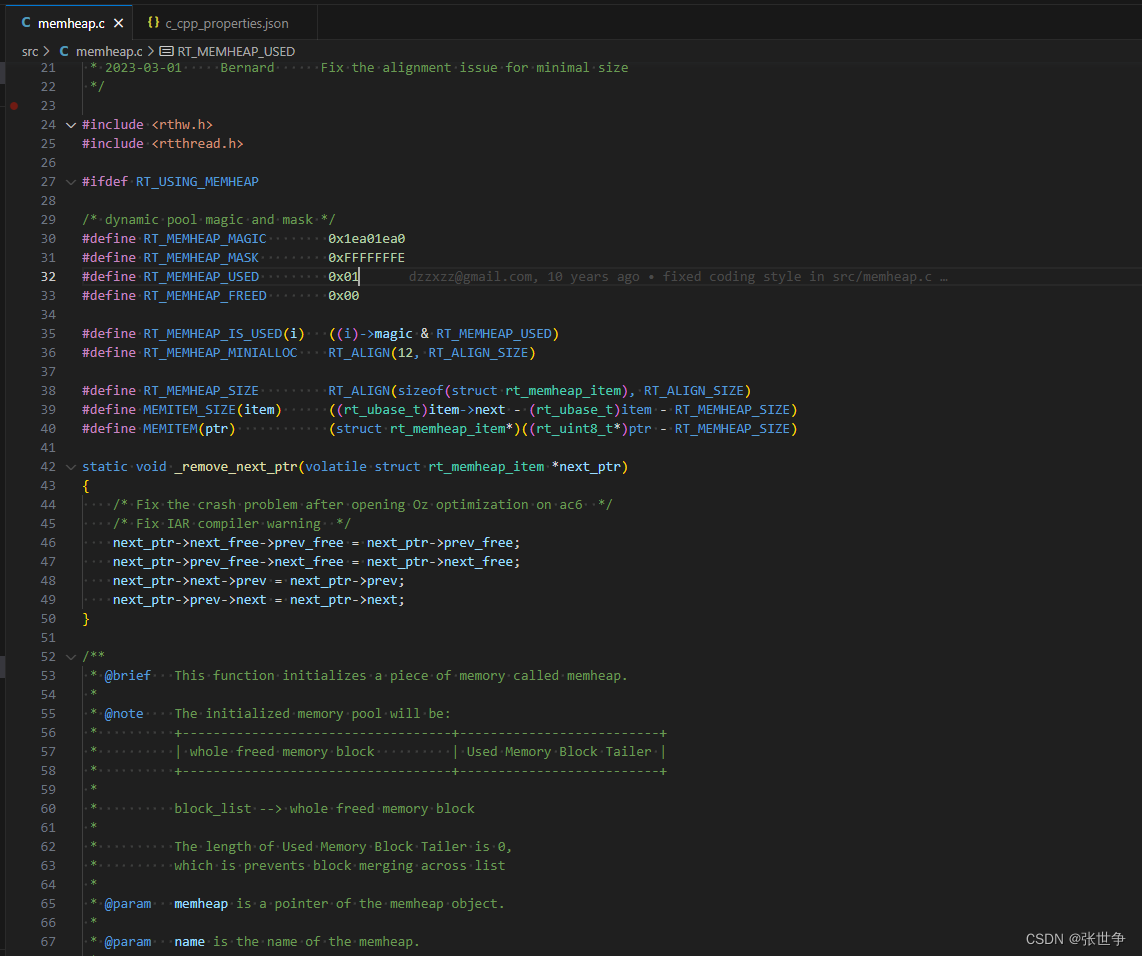Viewport: 1142px width, 956px height.
Task: Click the blue C icon in the breadcrumb bar
Action: click(x=64, y=51)
